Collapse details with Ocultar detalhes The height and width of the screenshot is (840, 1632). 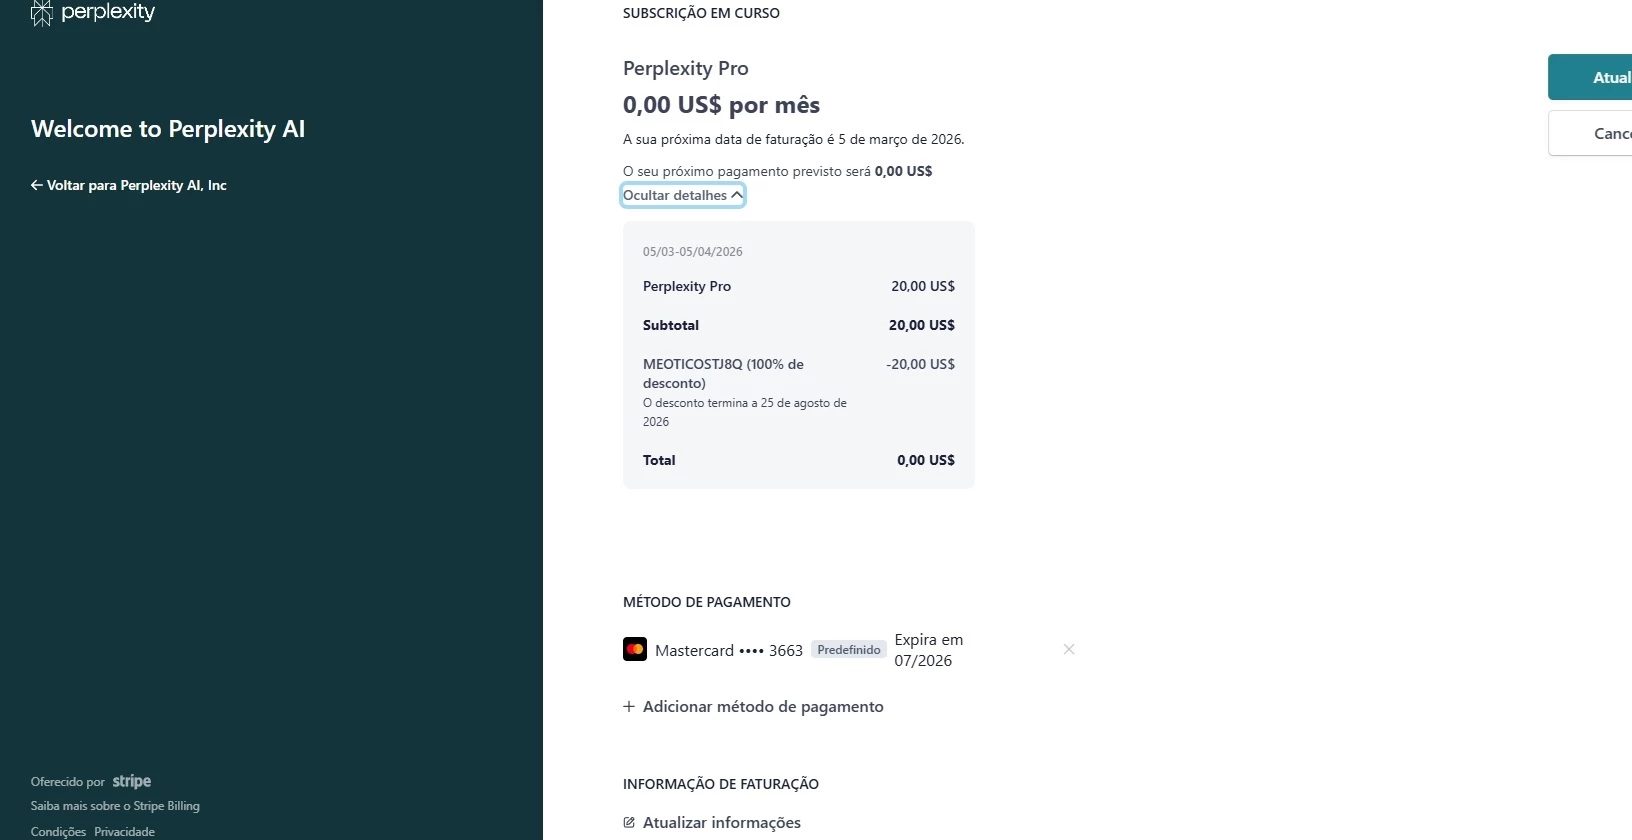coord(683,195)
